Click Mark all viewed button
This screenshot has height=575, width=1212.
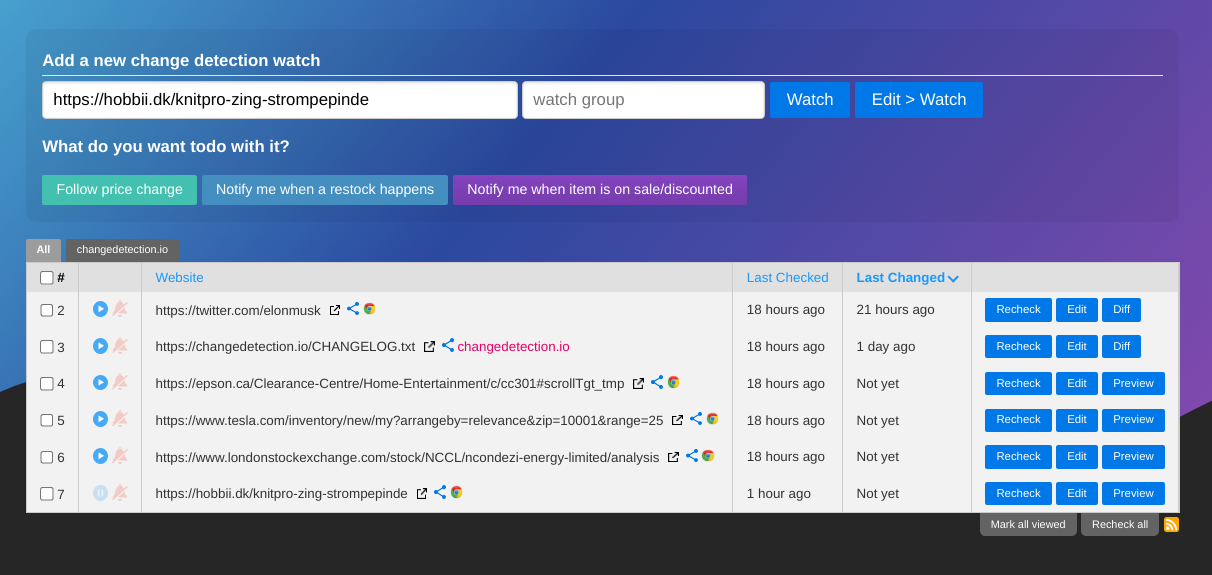click(1028, 524)
